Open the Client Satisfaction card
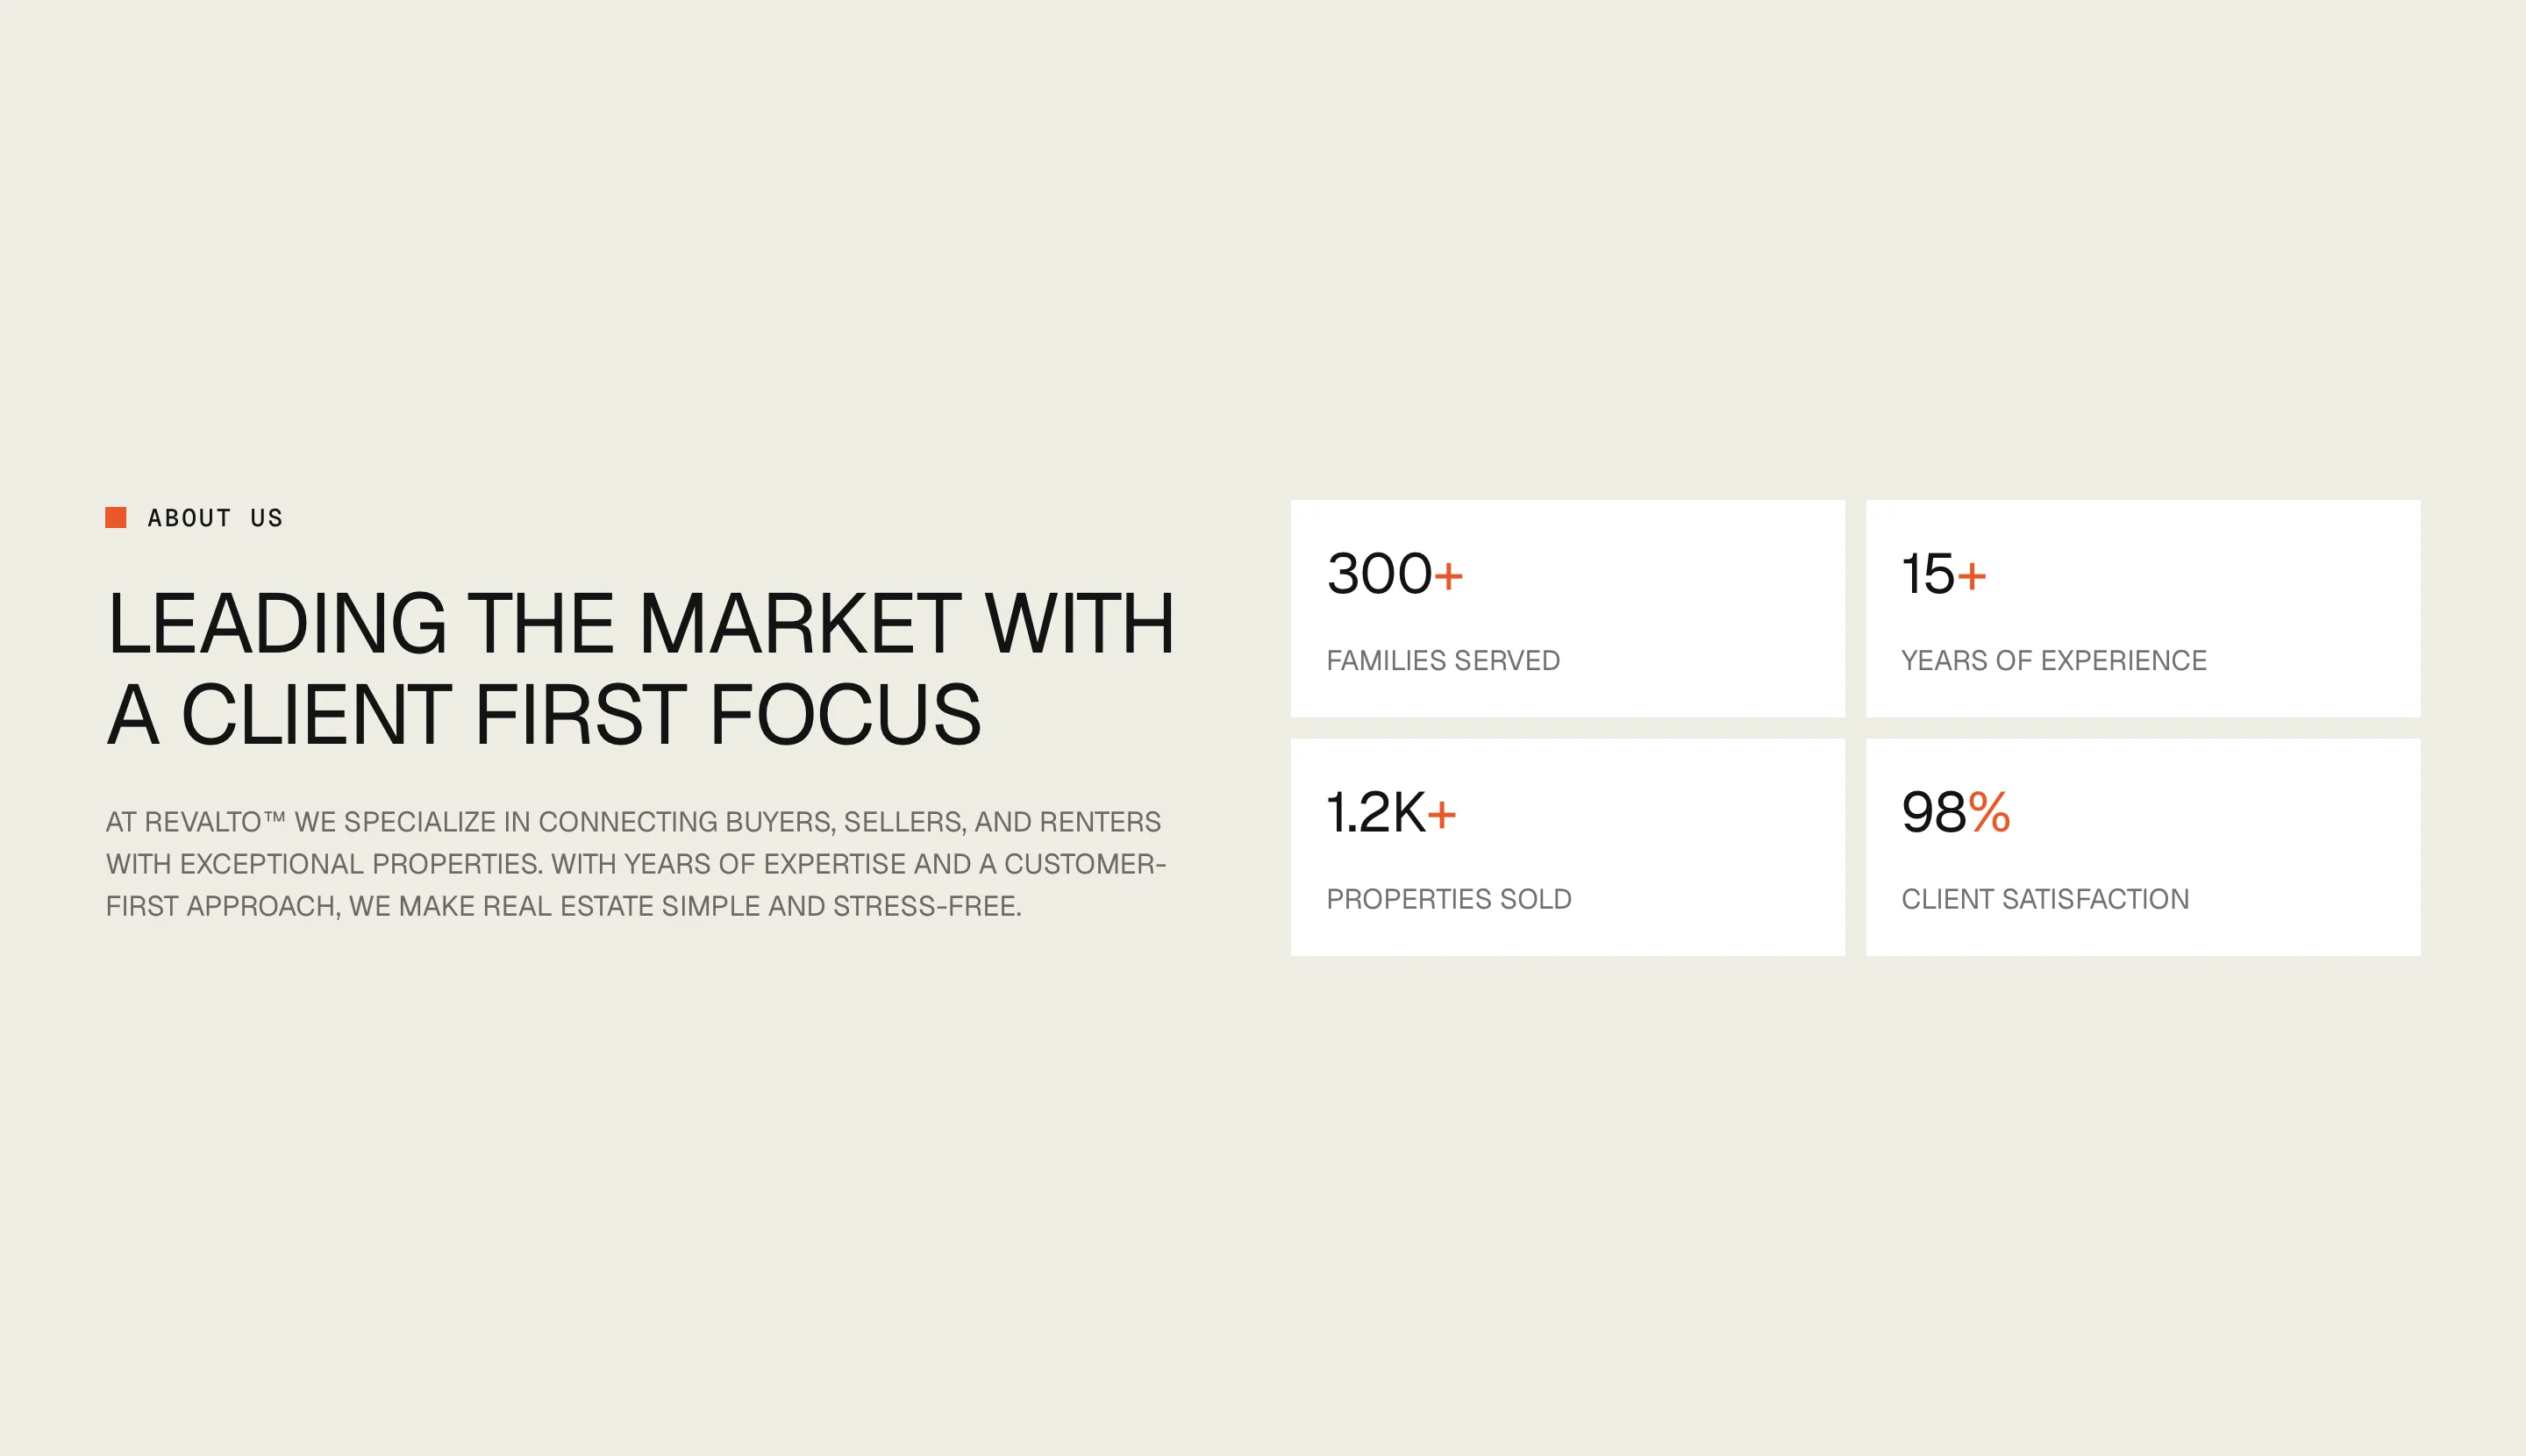Image resolution: width=2526 pixels, height=1456 pixels. pos(2144,848)
